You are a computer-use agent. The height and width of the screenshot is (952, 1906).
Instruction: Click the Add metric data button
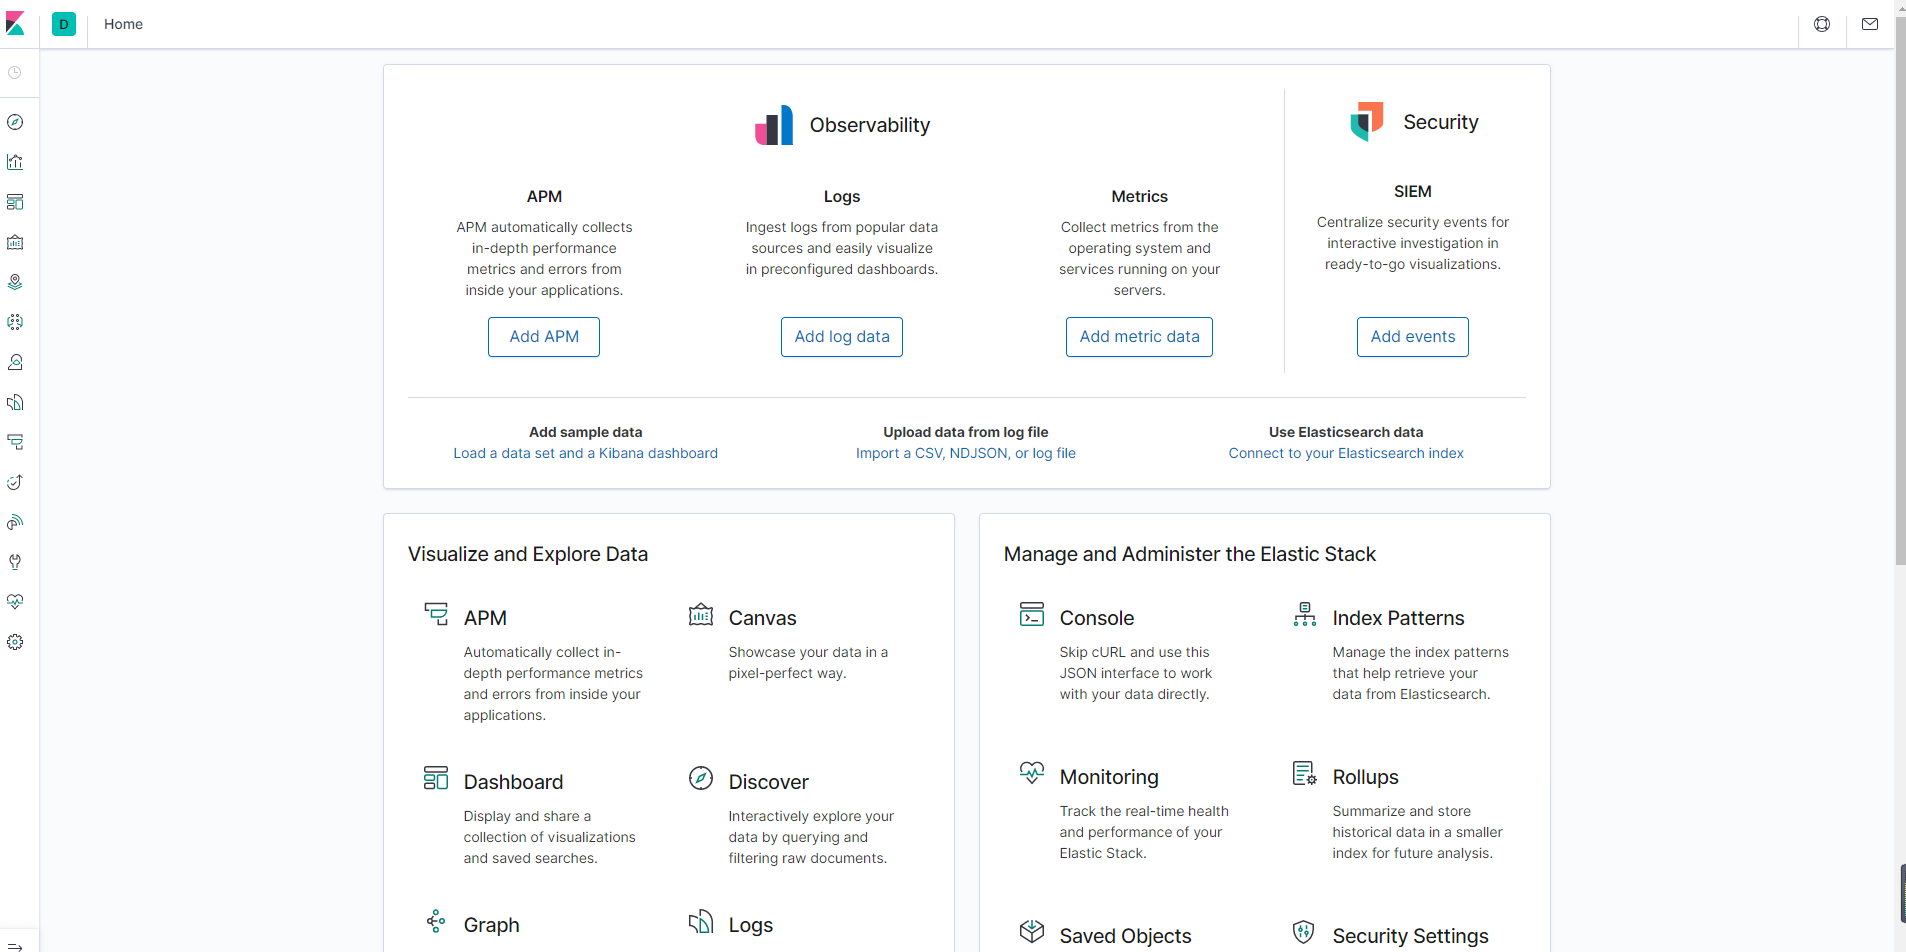[1139, 337]
